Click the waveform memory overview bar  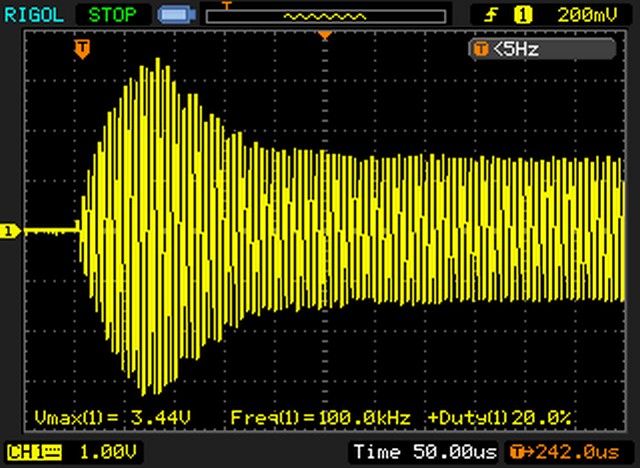[x=325, y=16]
